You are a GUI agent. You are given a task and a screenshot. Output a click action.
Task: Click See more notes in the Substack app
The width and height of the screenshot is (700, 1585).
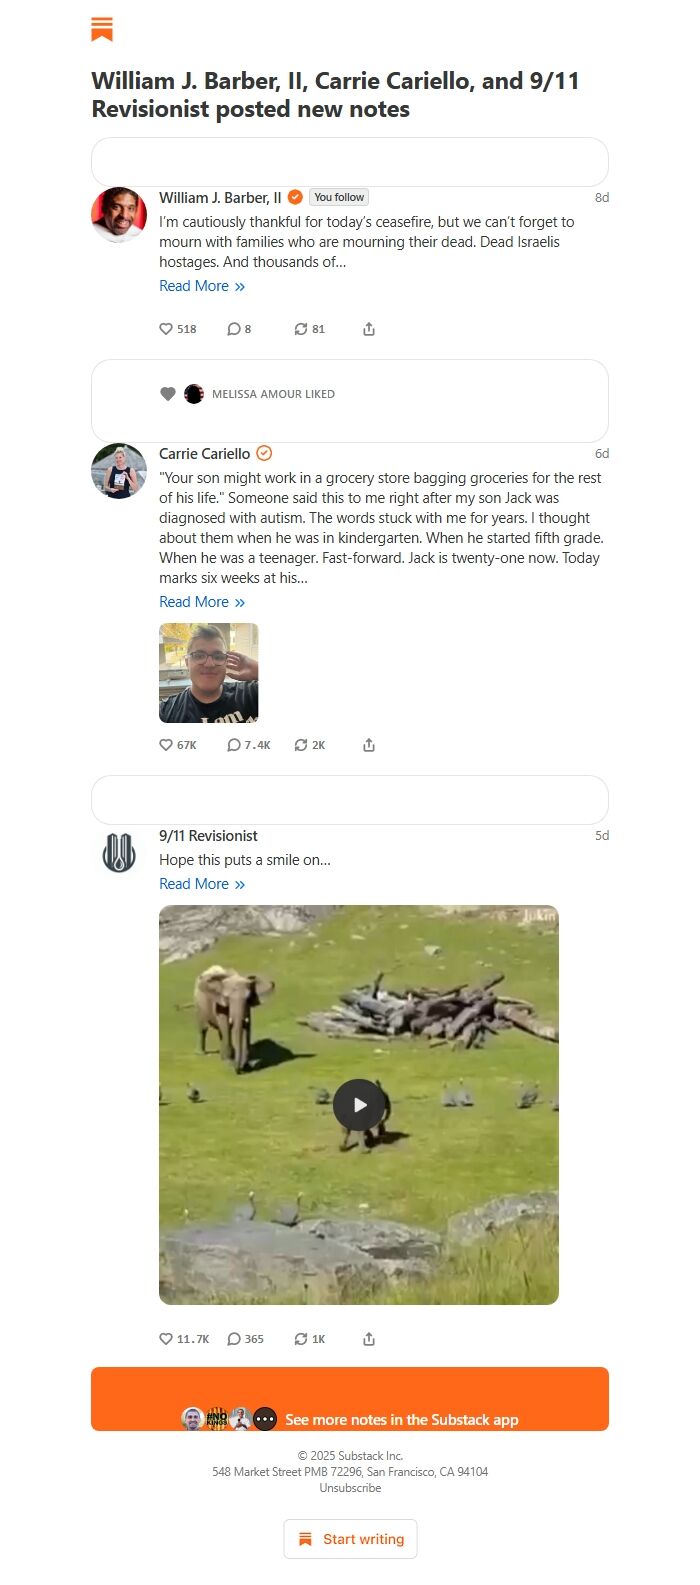[x=350, y=1399]
